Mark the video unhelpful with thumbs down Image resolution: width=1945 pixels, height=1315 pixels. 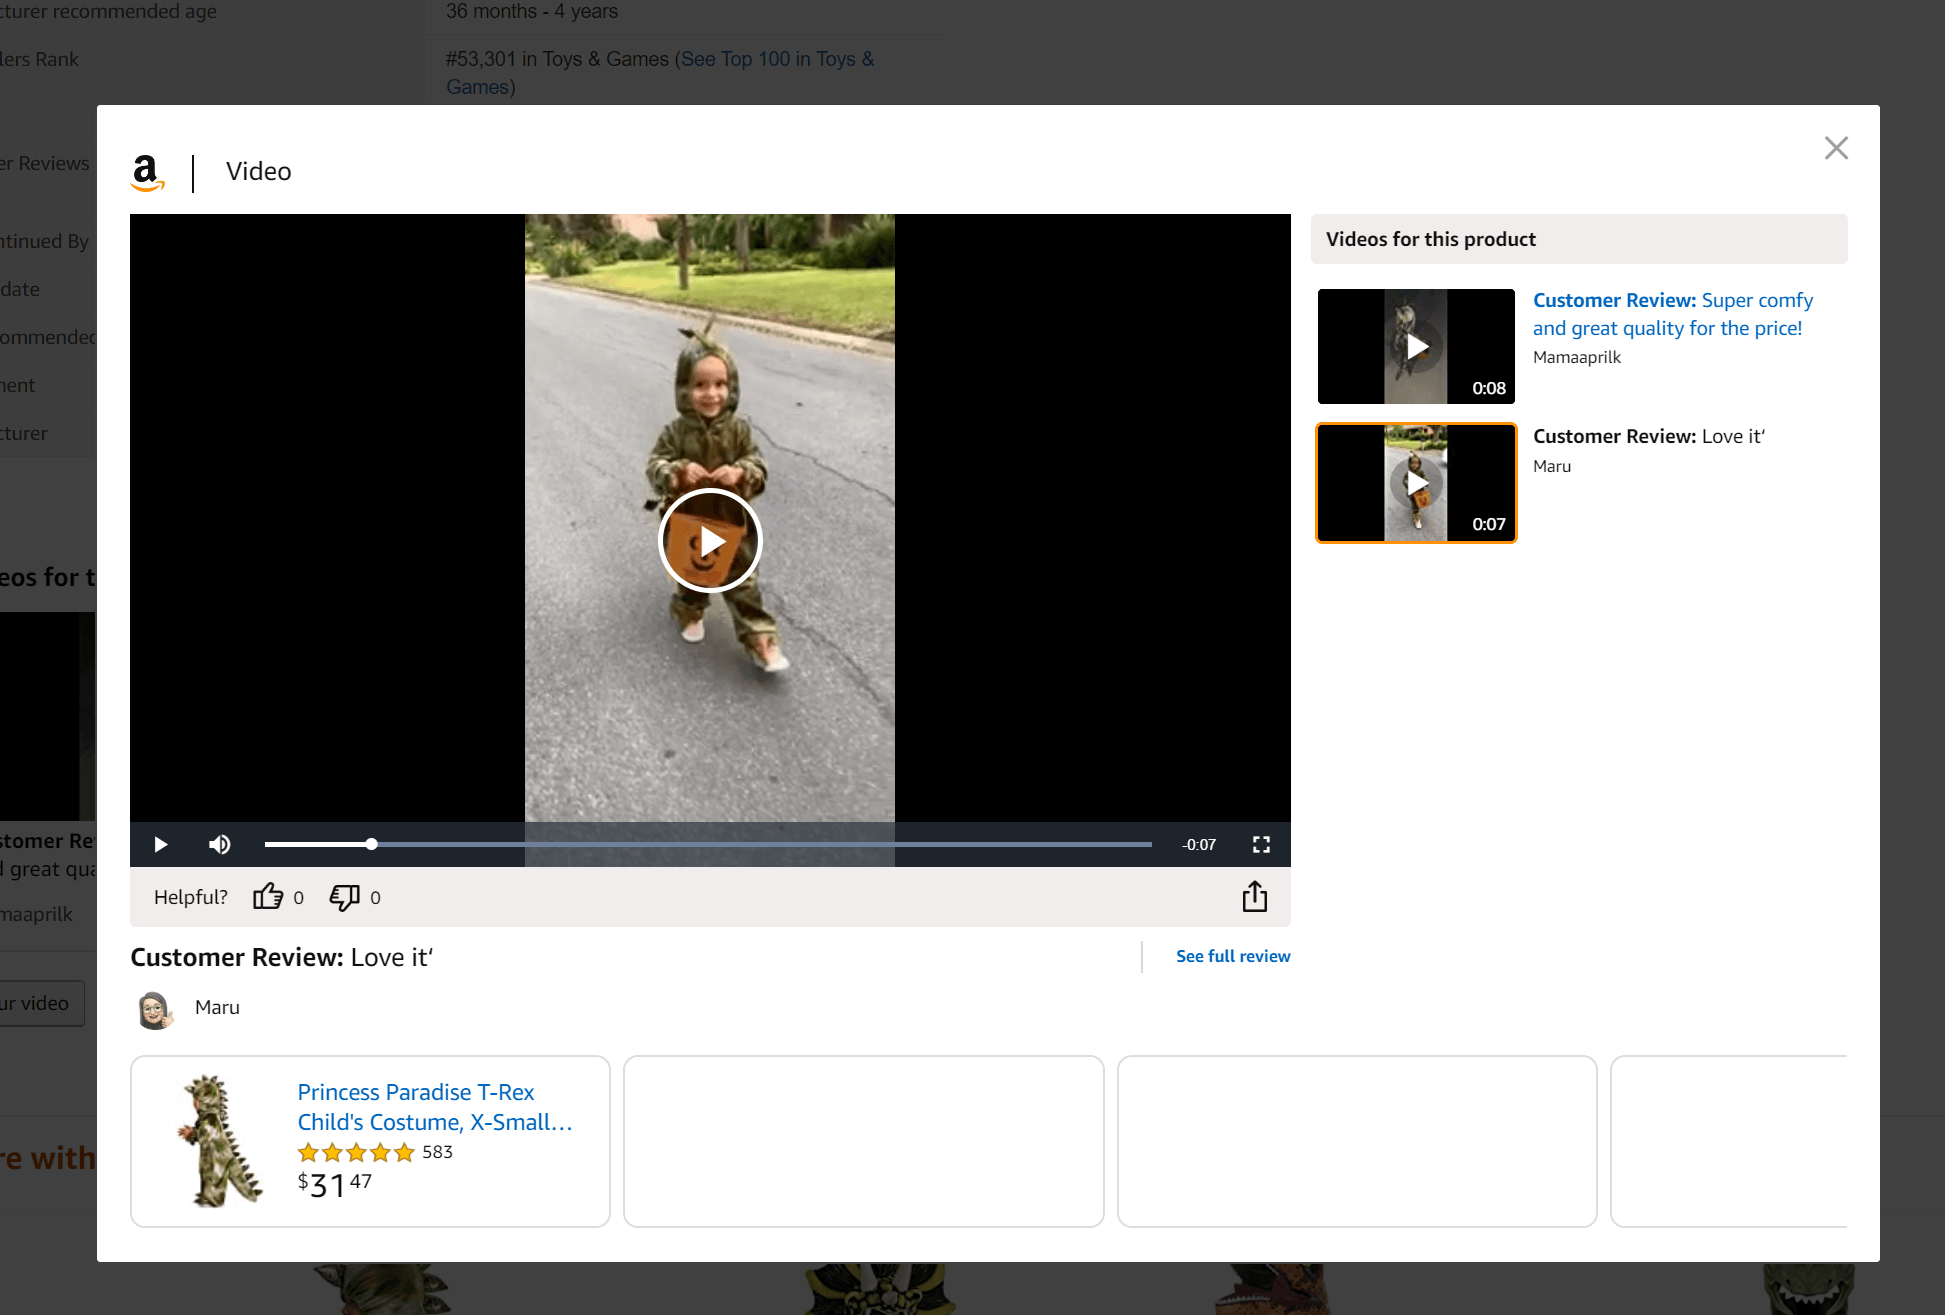pyautogui.click(x=344, y=897)
